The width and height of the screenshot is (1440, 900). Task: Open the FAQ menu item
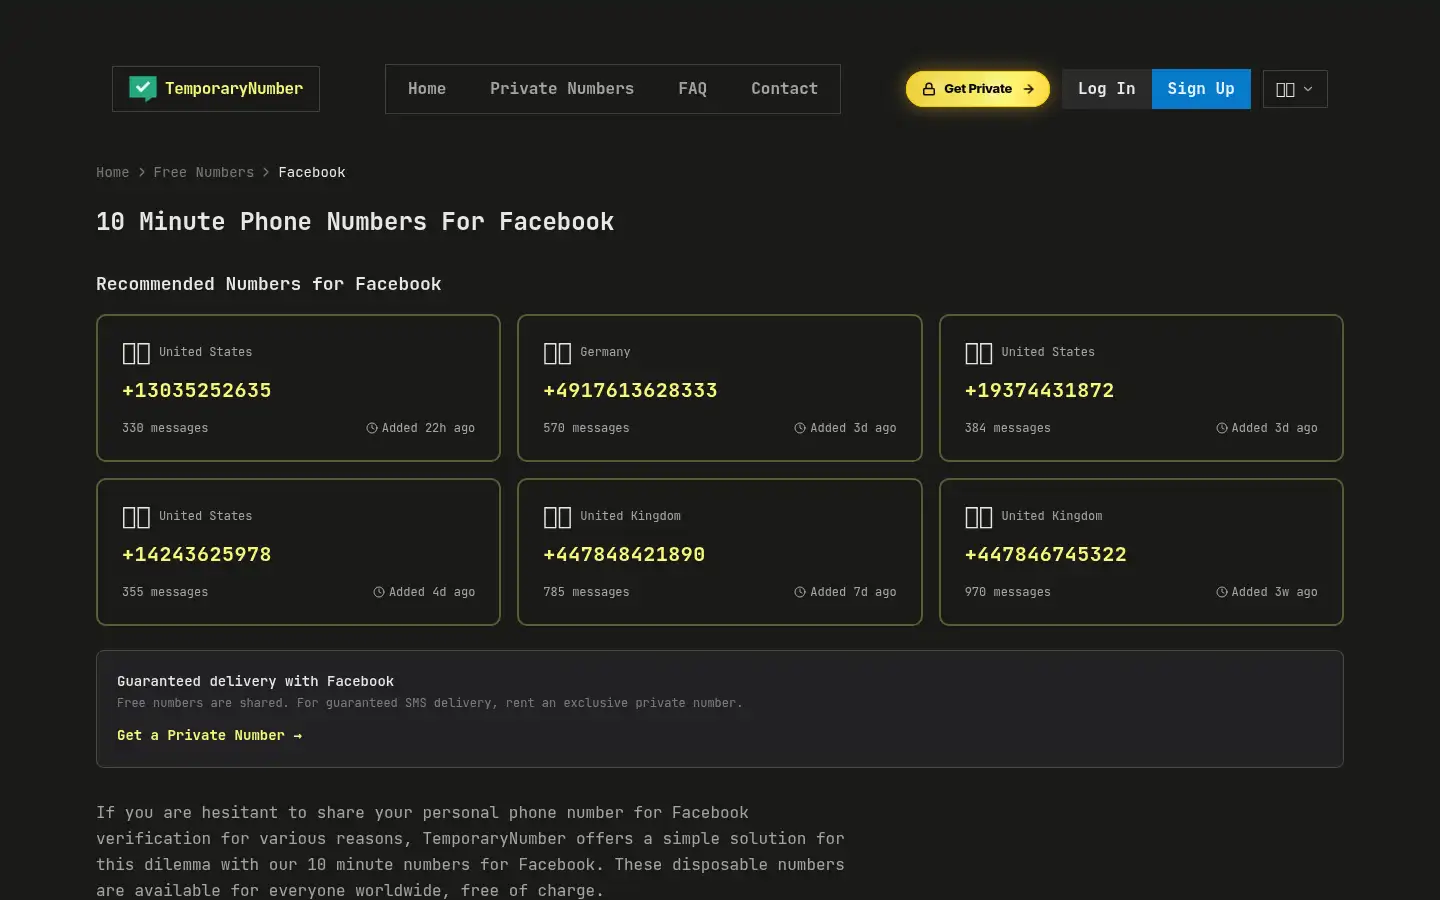[x=692, y=89]
